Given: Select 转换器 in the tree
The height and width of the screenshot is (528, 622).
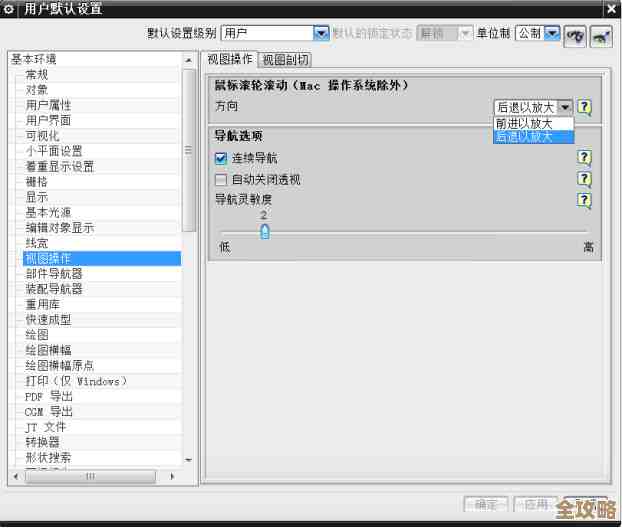Looking at the screenshot, I should [42, 442].
